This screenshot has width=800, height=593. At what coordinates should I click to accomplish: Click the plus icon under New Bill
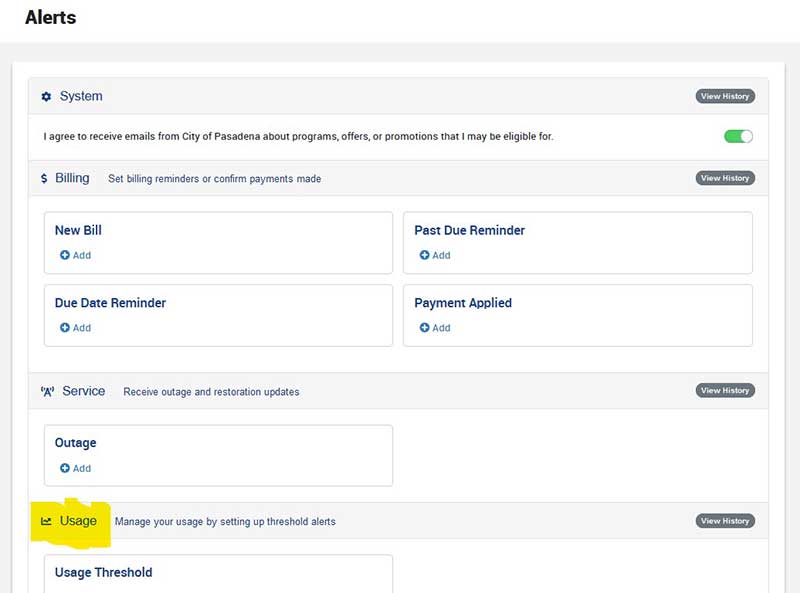tap(65, 256)
